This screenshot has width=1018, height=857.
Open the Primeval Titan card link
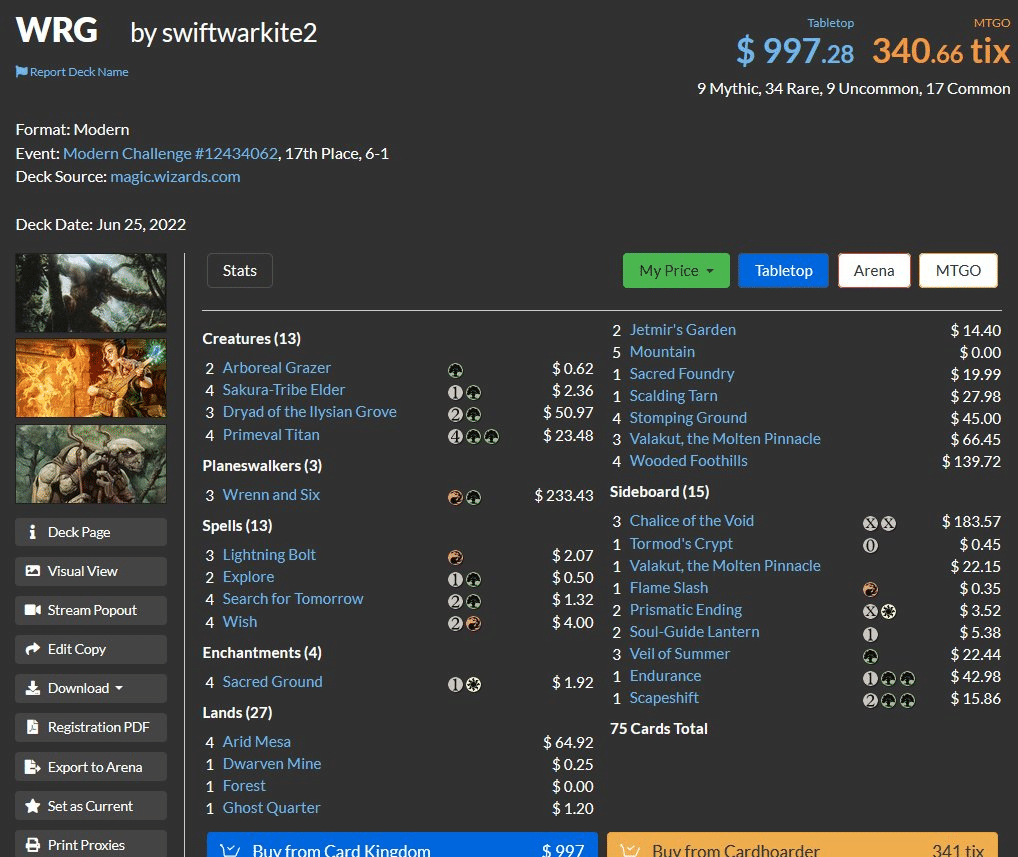click(271, 435)
